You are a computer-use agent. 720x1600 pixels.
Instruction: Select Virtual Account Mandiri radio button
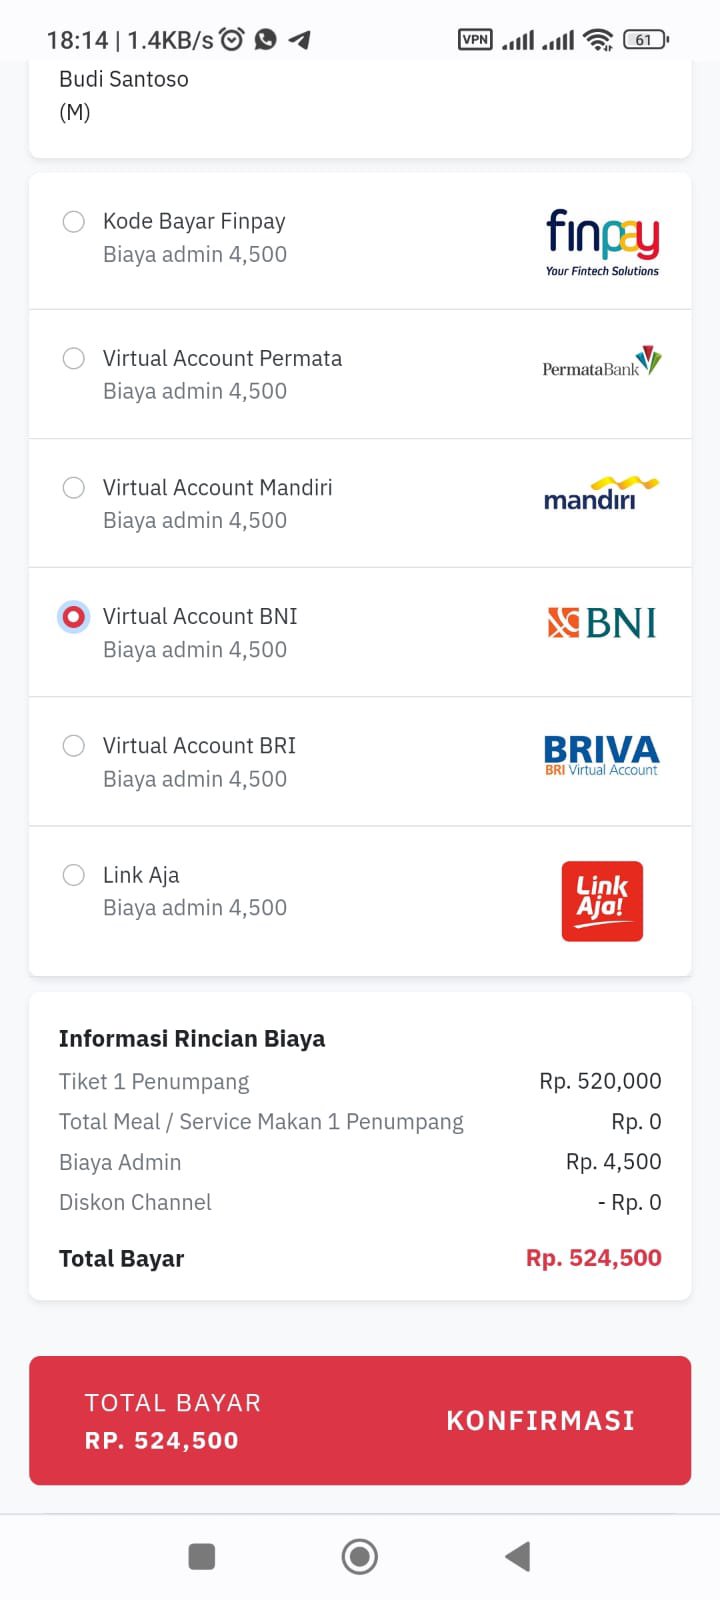[74, 487]
